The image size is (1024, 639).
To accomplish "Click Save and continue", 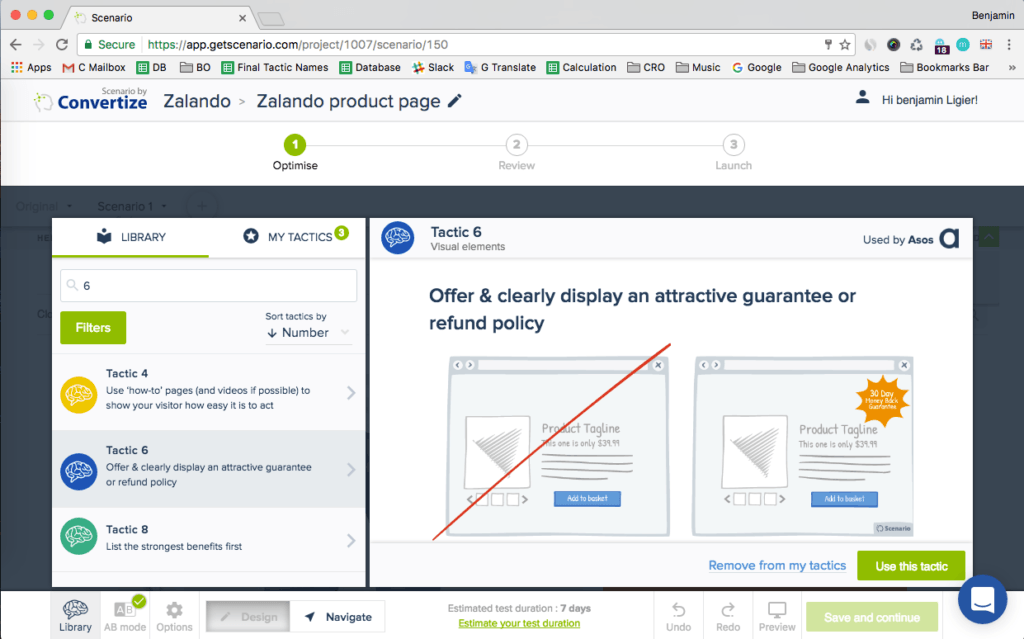I will pos(872,617).
